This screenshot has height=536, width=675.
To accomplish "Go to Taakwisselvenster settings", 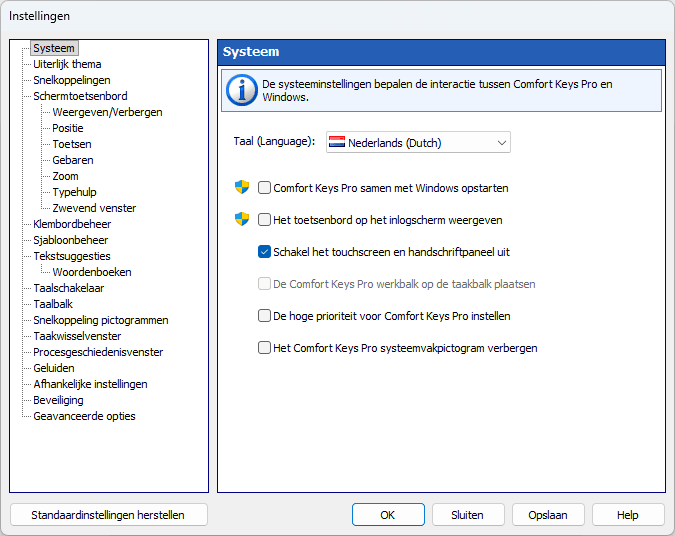I will [x=77, y=336].
